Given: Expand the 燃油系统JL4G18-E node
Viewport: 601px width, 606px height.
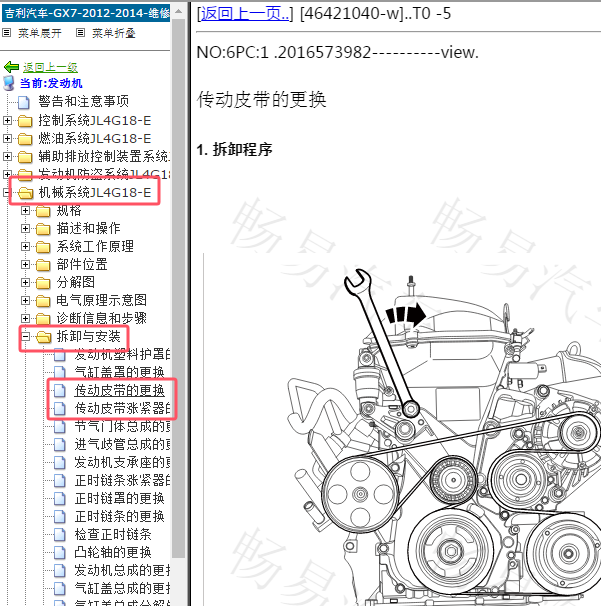Looking at the screenshot, I should pos(7,138).
